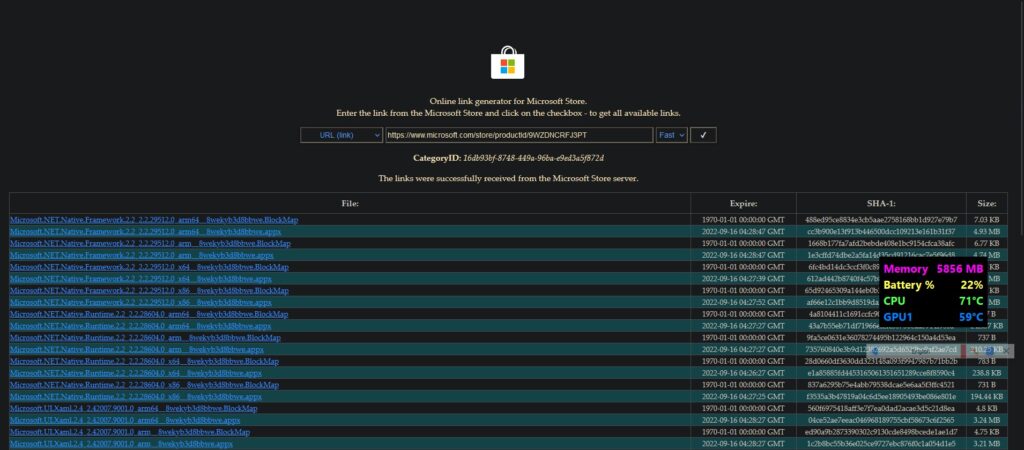Select the SHA-1 hash starting with 1668b177fa7afd2

pyautogui.click(x=881, y=244)
